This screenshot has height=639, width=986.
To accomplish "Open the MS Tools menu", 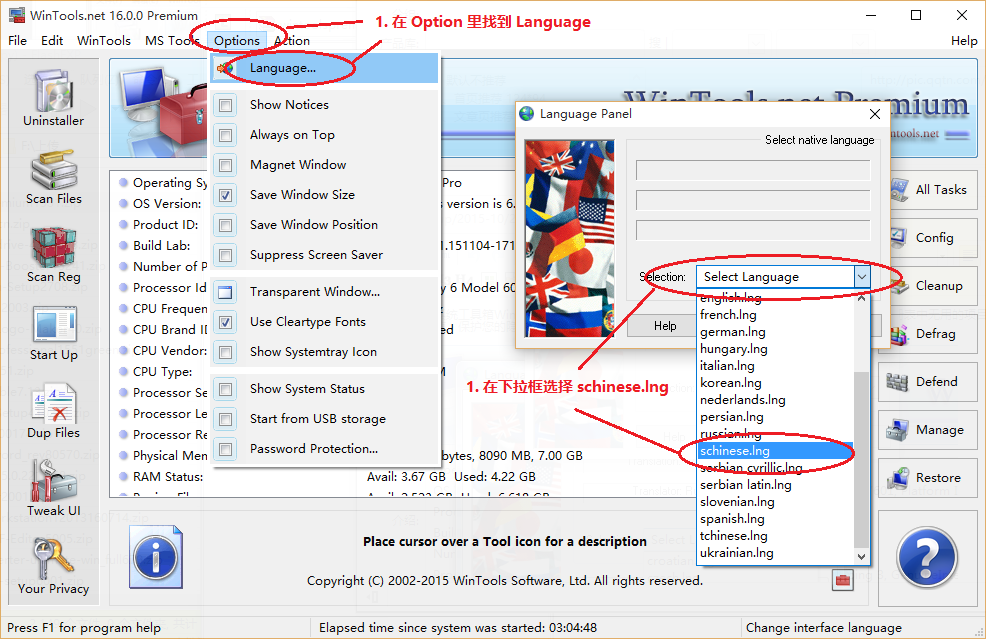I will 172,41.
